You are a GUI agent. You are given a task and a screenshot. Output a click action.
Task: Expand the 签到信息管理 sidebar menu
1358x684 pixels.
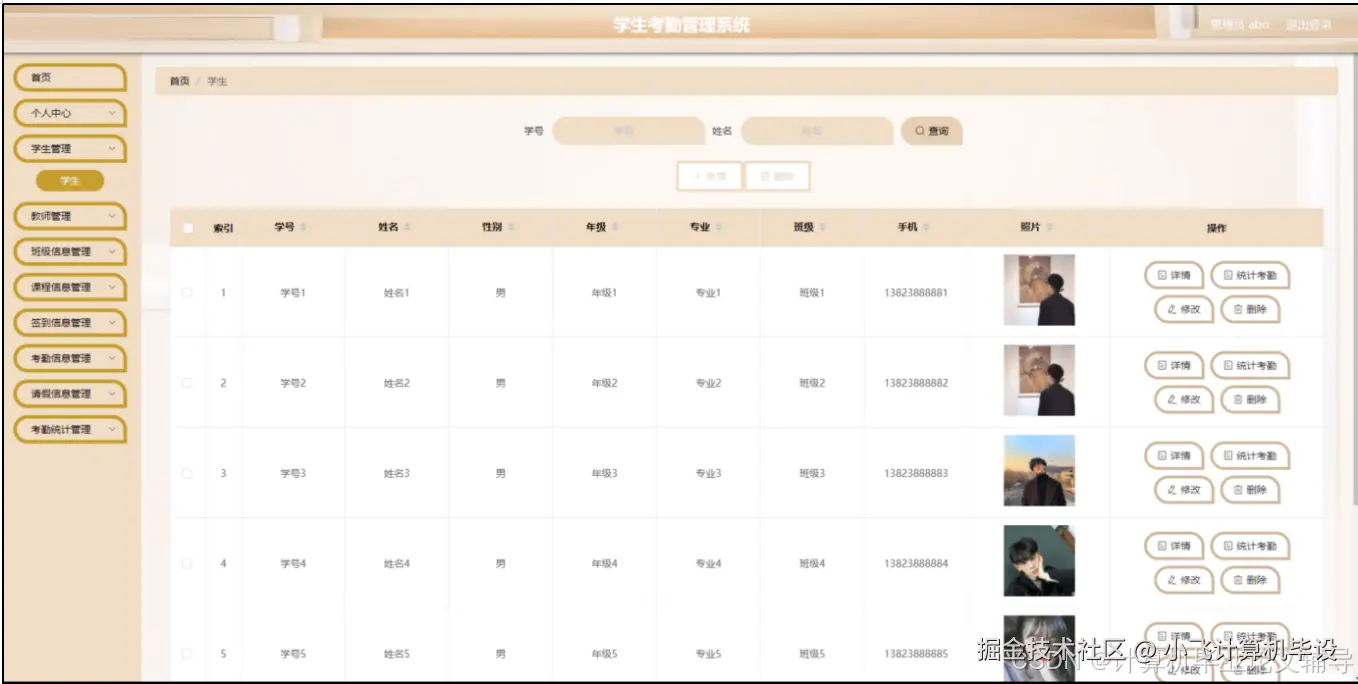(x=70, y=322)
